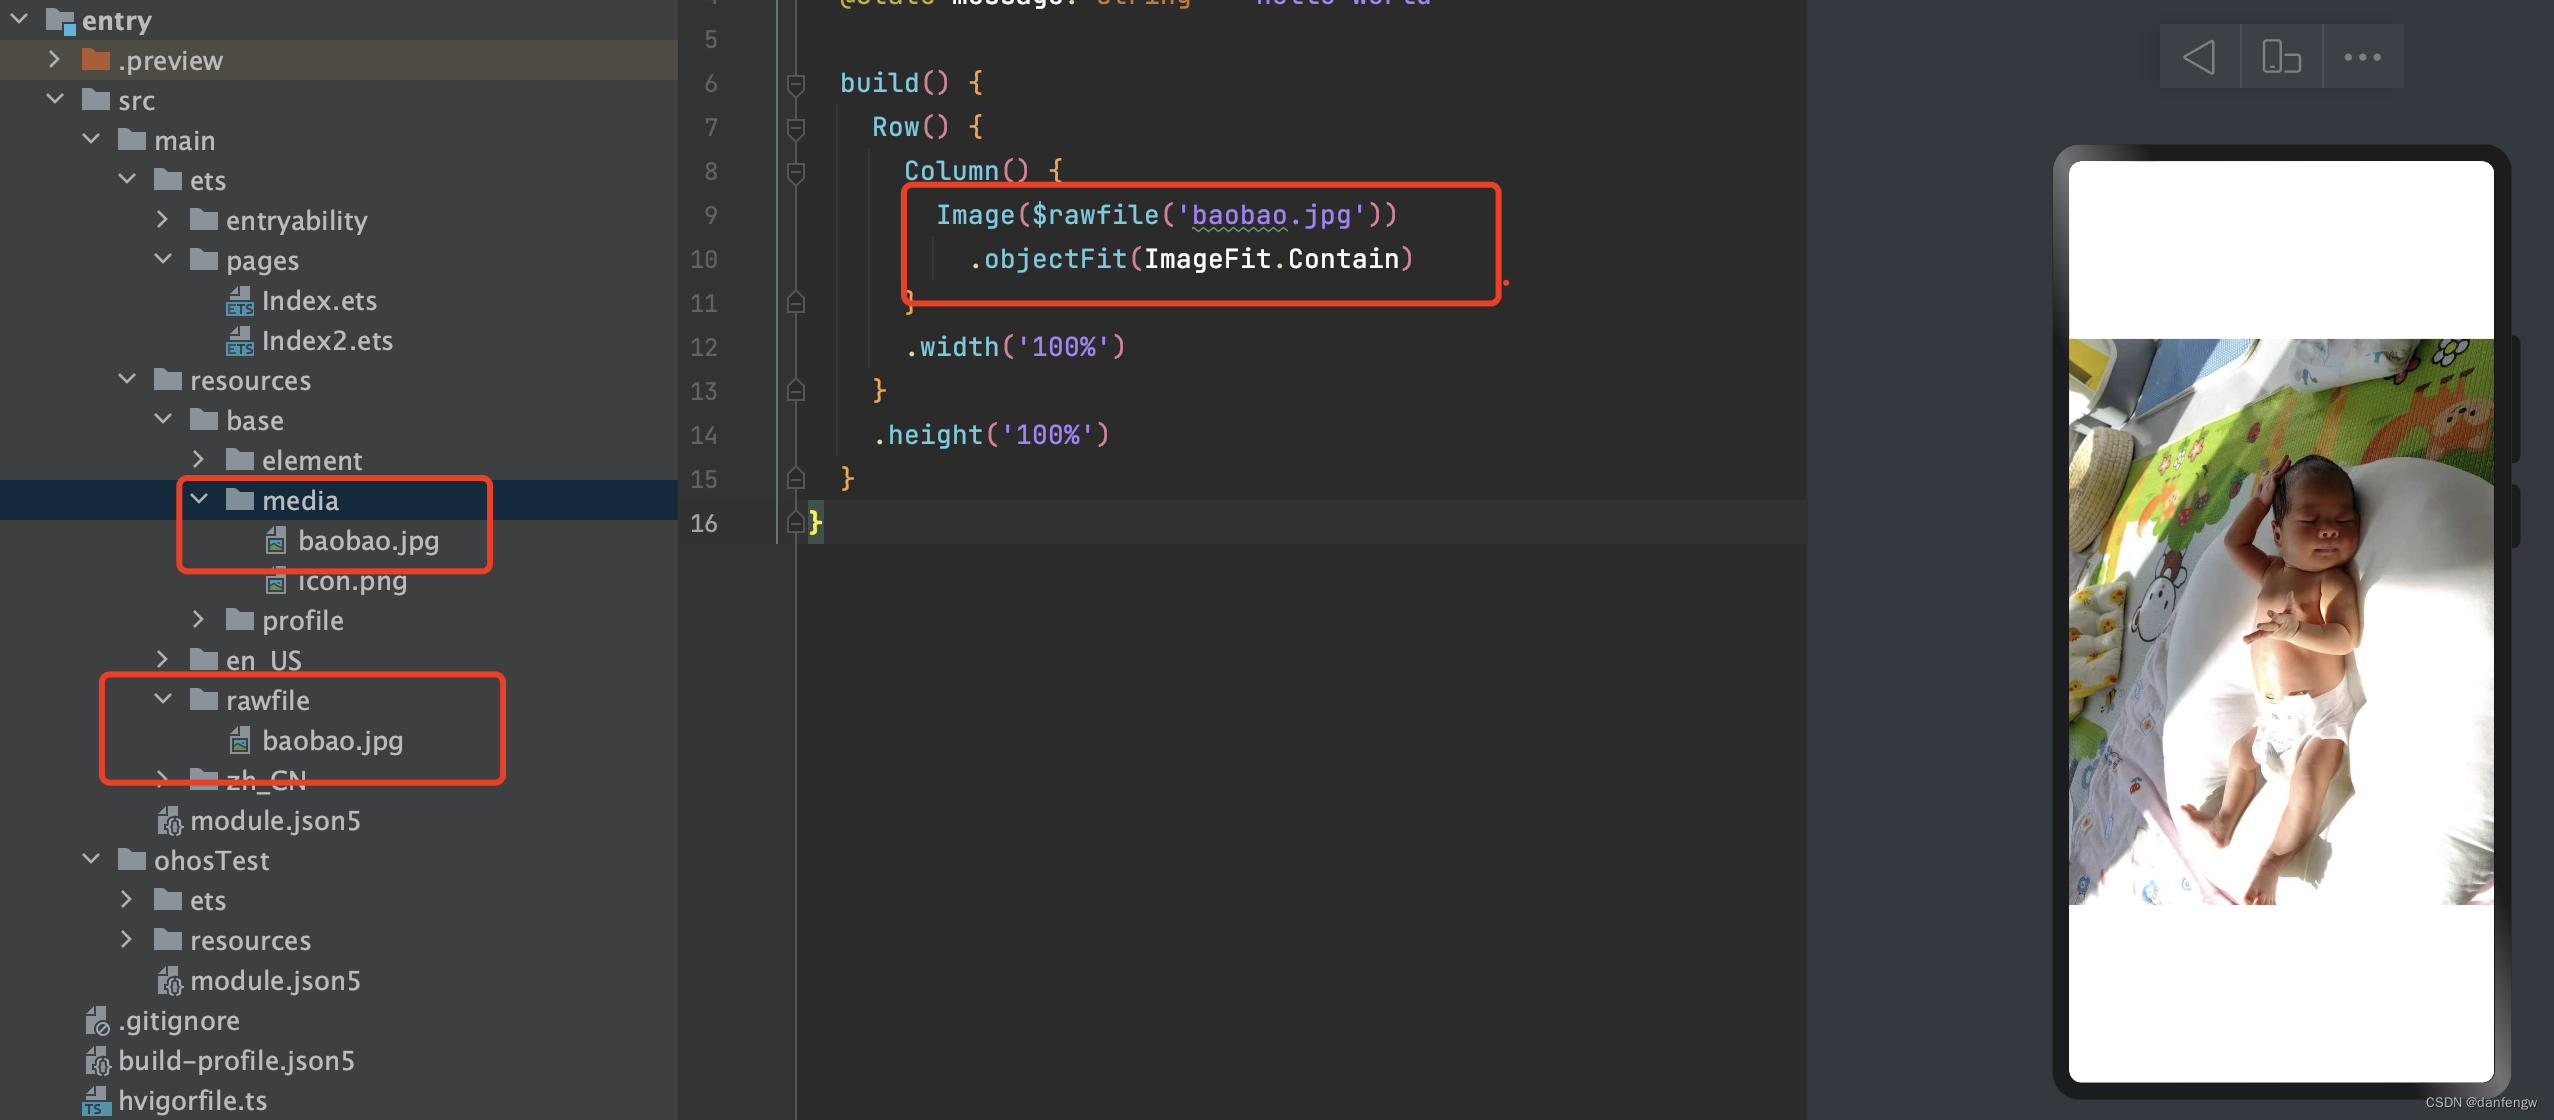Select Index2.ets in project tree
2554x1120 pixels.
[x=327, y=341]
